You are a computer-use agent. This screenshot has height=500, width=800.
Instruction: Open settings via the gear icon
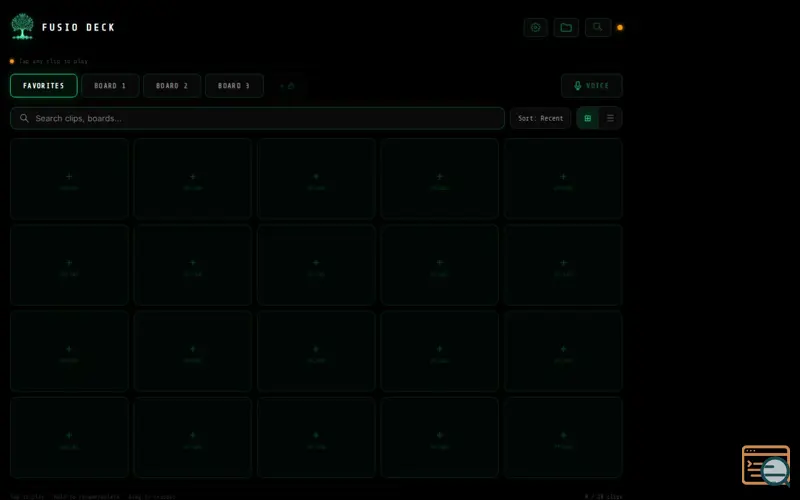pos(535,28)
